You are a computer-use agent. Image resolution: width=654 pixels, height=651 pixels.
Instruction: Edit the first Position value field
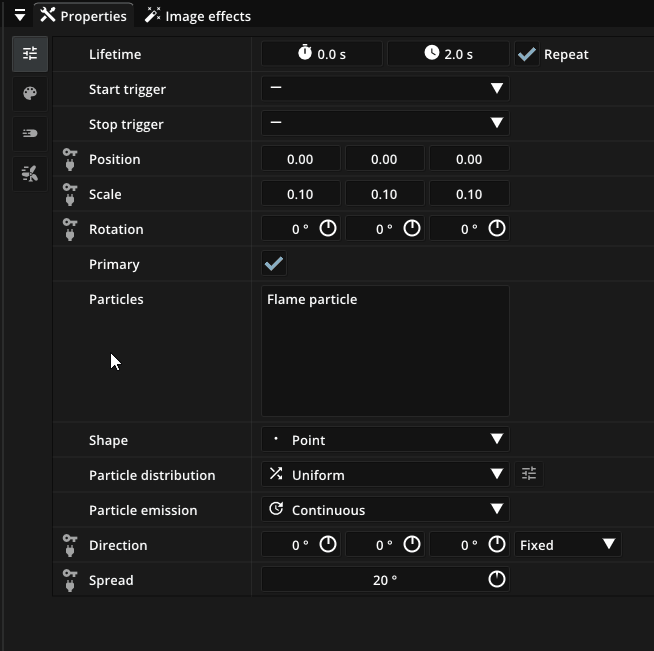(300, 159)
